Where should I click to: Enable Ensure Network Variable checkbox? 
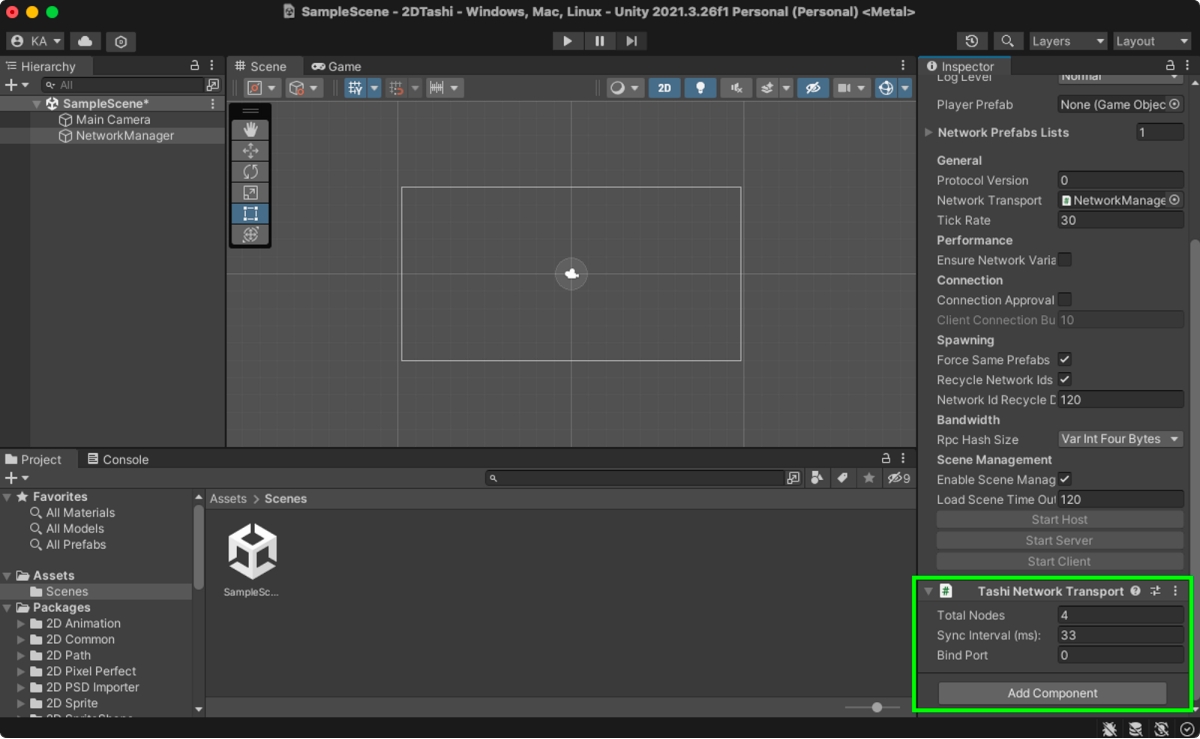point(1065,260)
